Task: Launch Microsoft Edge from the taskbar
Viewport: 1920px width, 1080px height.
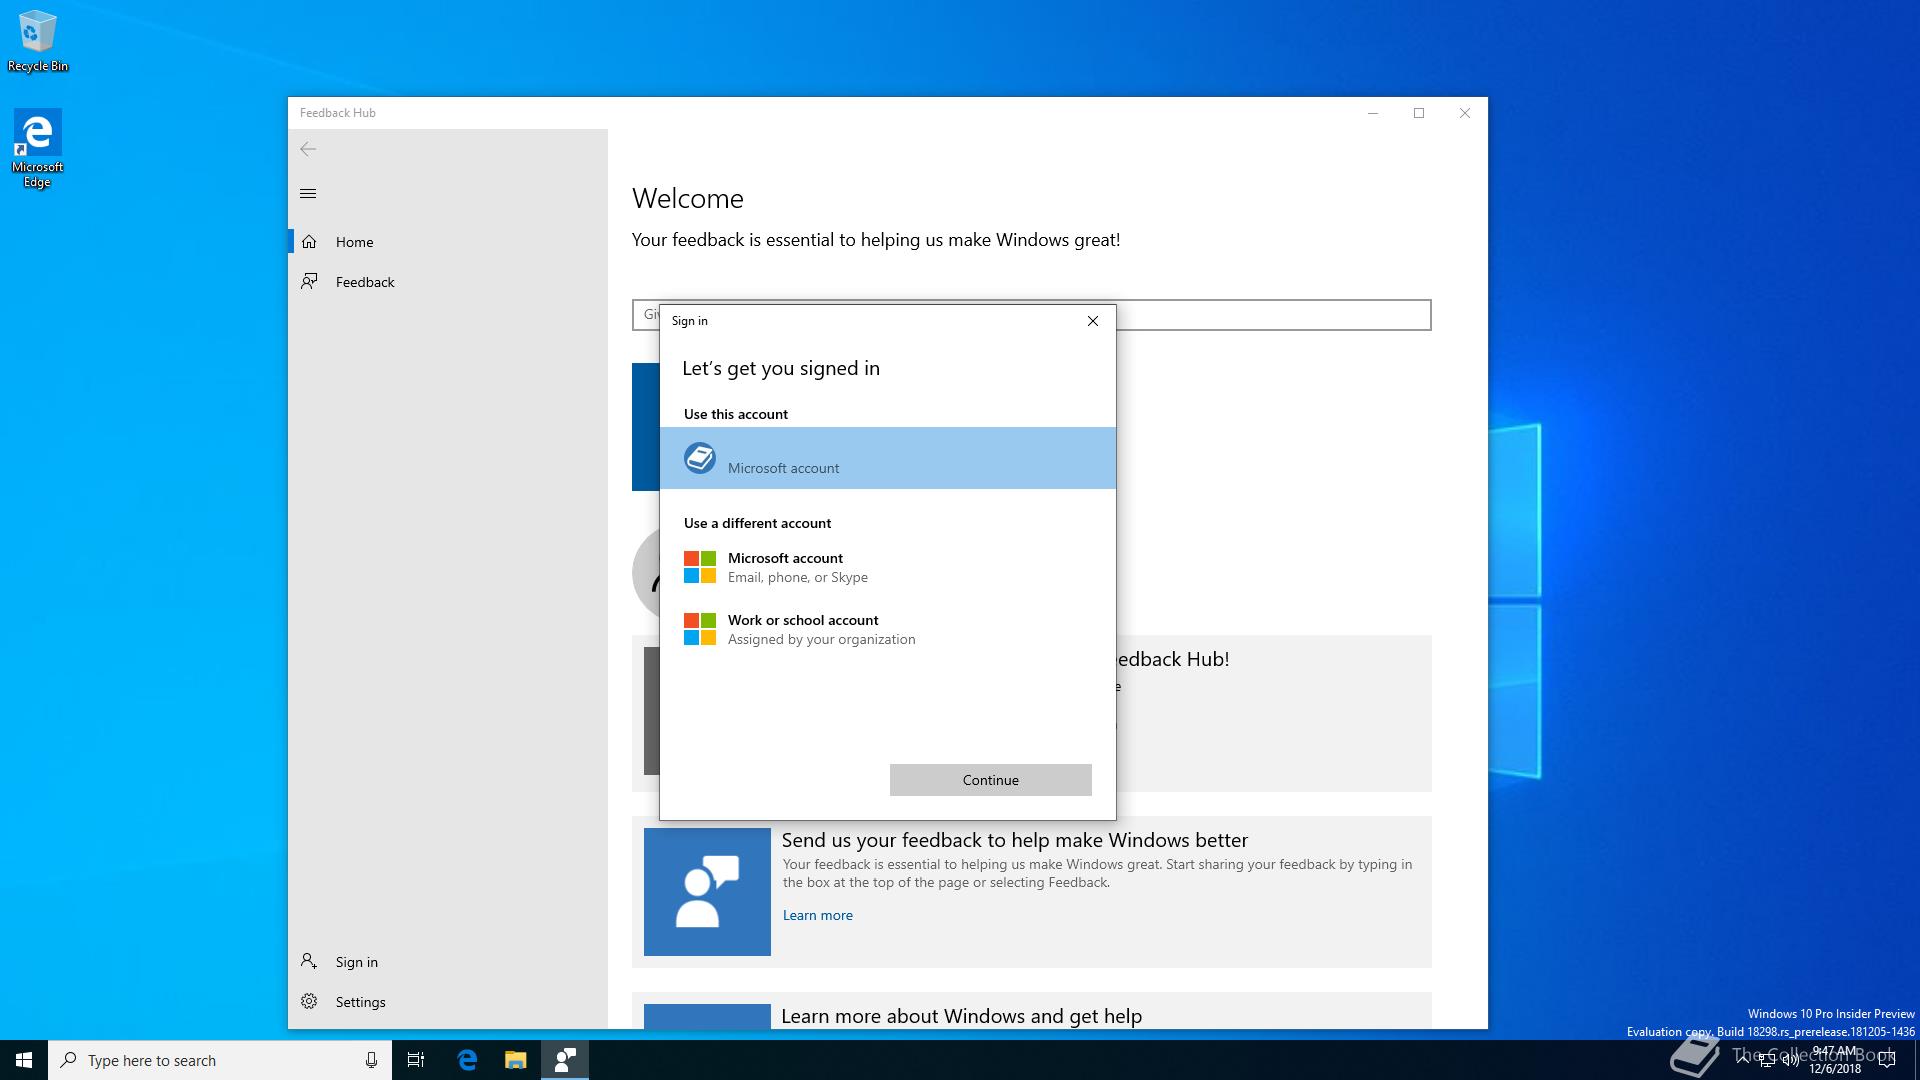Action: click(467, 1060)
